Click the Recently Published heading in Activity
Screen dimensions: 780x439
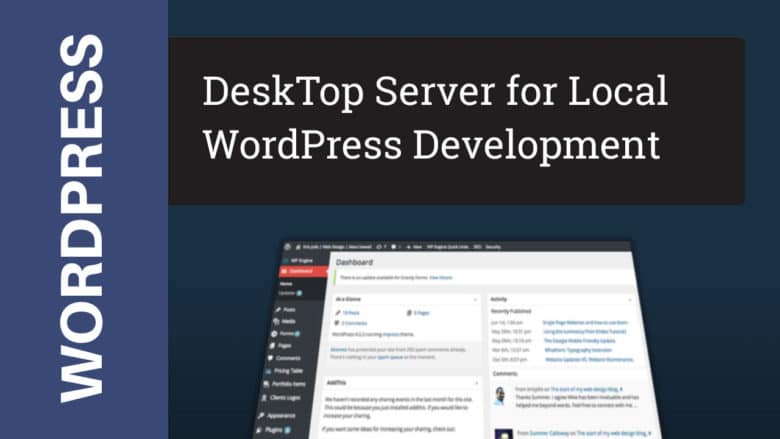(511, 311)
